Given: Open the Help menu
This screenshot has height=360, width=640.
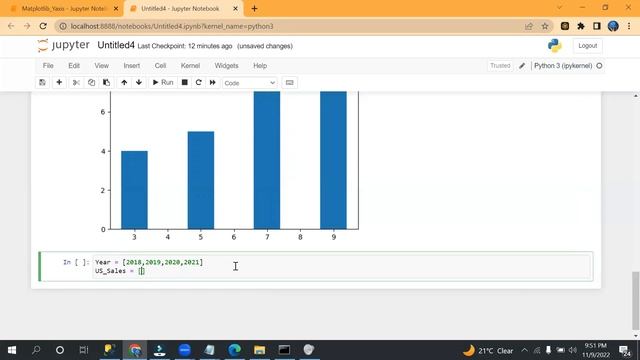Looking at the screenshot, I should tap(260, 66).
